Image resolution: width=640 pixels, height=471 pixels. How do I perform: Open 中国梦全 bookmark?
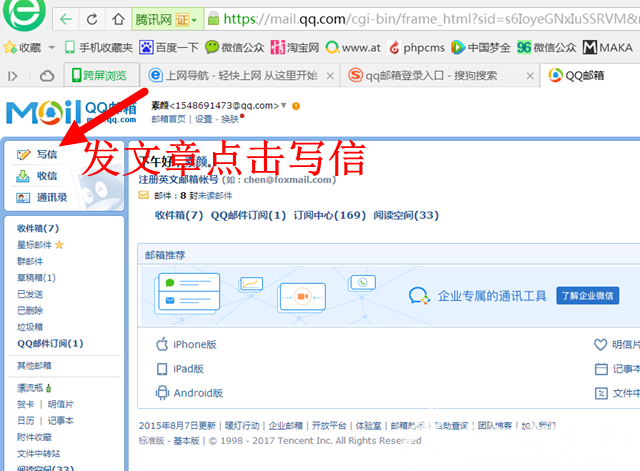coord(481,48)
